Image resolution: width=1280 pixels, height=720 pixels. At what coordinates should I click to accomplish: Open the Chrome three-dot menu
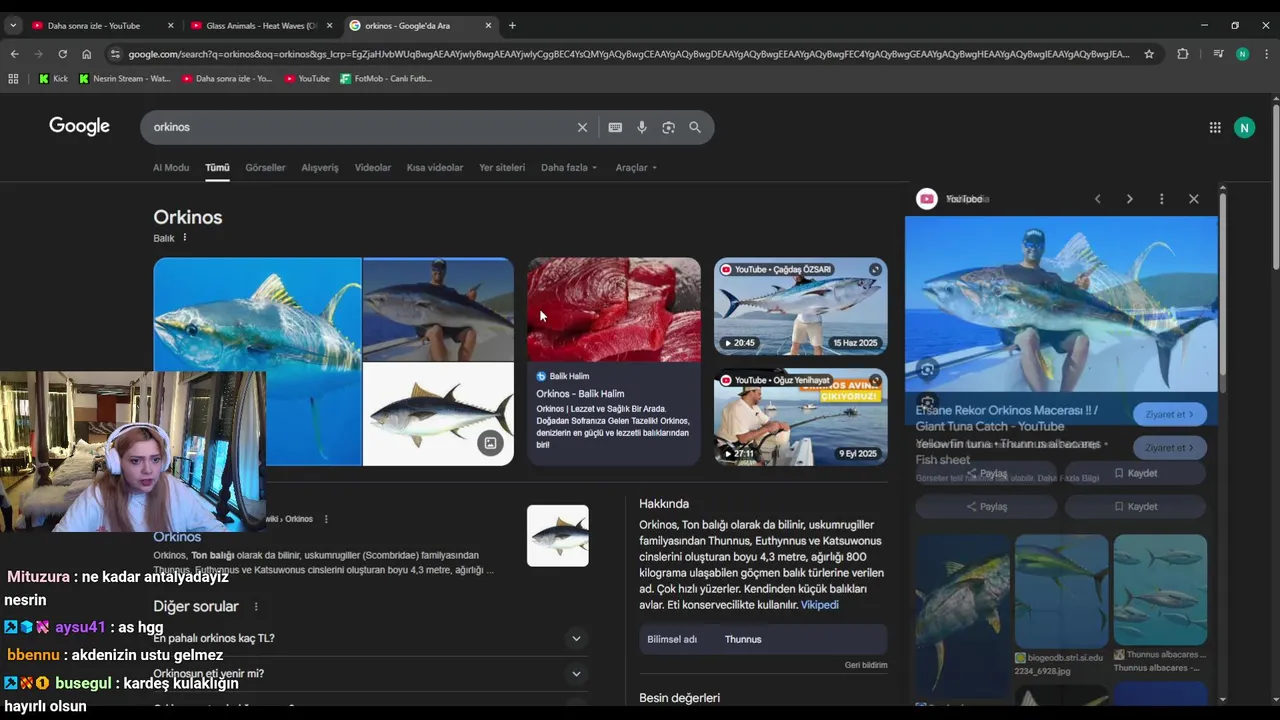coord(1266,54)
